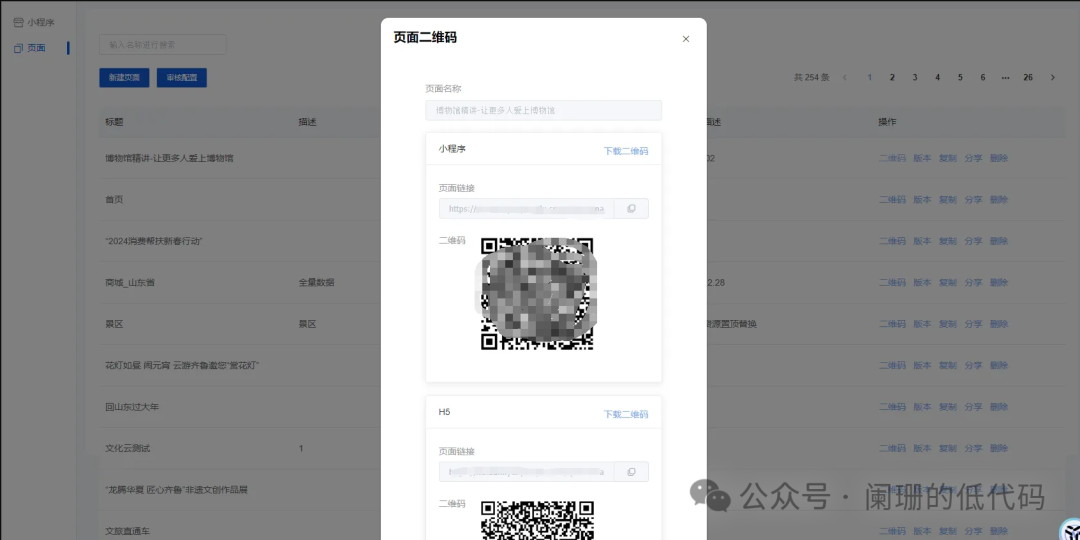This screenshot has width=1080, height=540.
Task: Open 版本 for 博物馆精讲 row
Action: click(x=922, y=158)
